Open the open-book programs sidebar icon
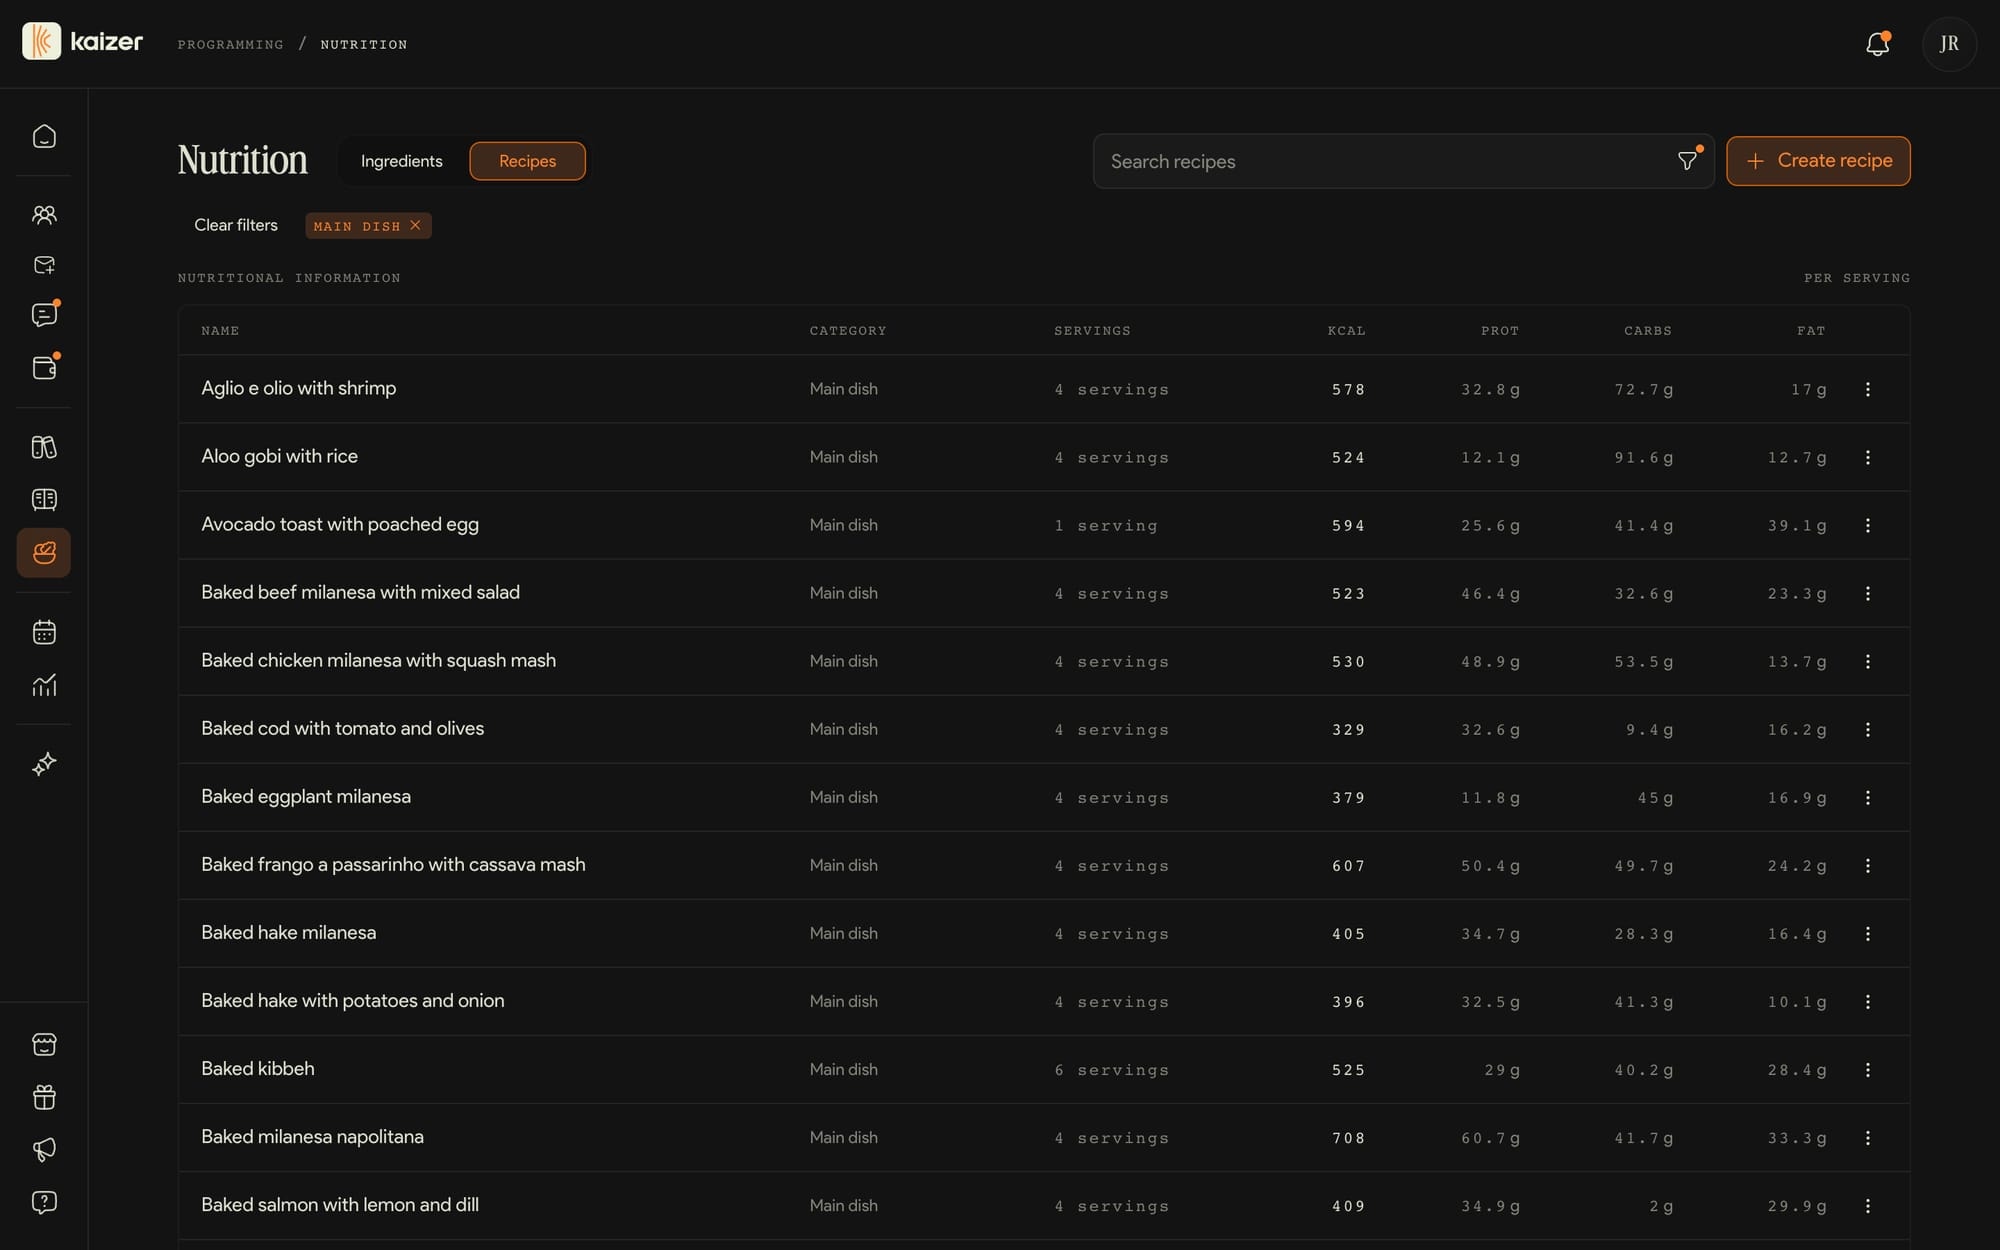This screenshot has height=1250, width=2000. pos(44,499)
